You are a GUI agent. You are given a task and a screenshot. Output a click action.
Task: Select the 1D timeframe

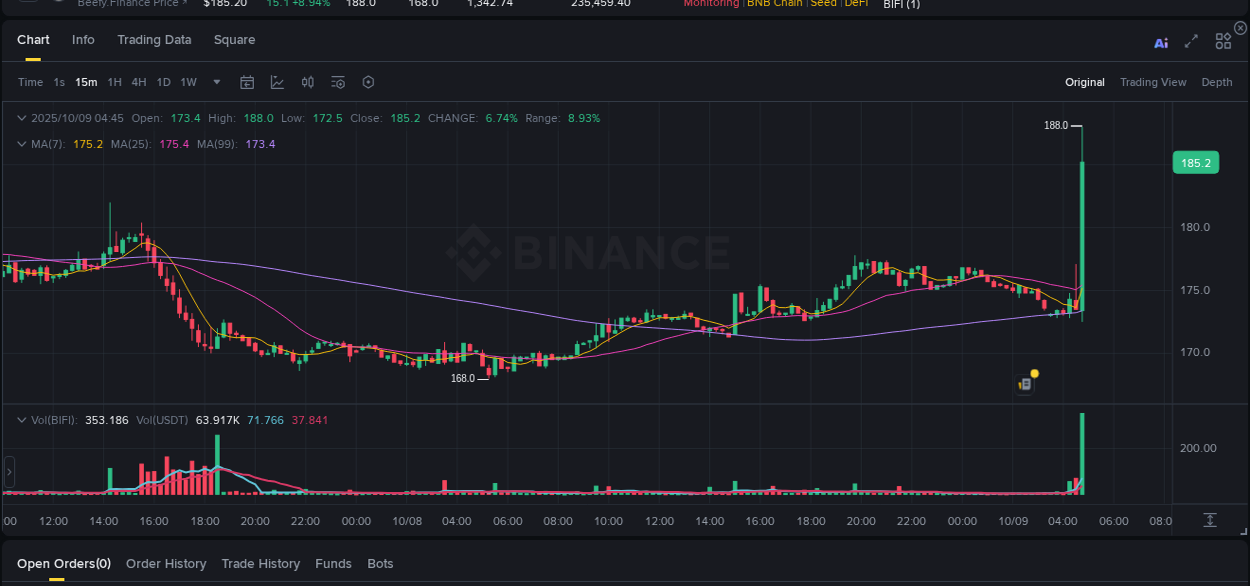[163, 82]
